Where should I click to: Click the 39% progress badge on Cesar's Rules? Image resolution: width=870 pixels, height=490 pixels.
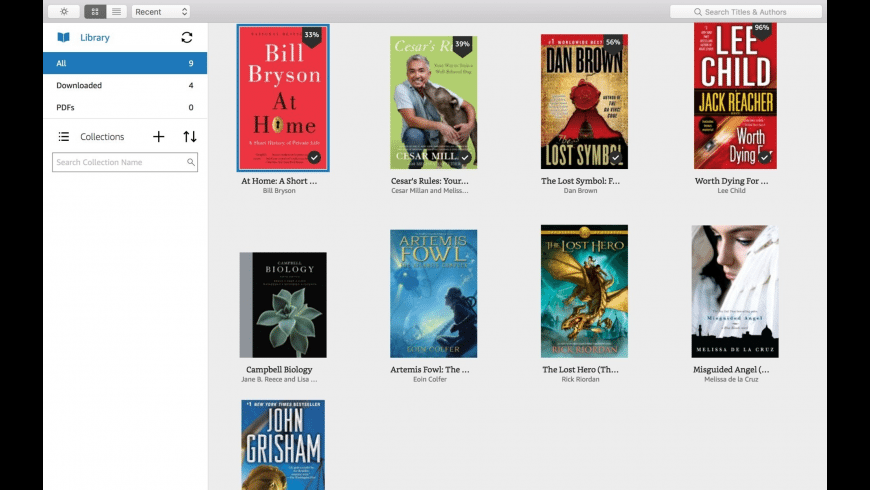pos(462,46)
